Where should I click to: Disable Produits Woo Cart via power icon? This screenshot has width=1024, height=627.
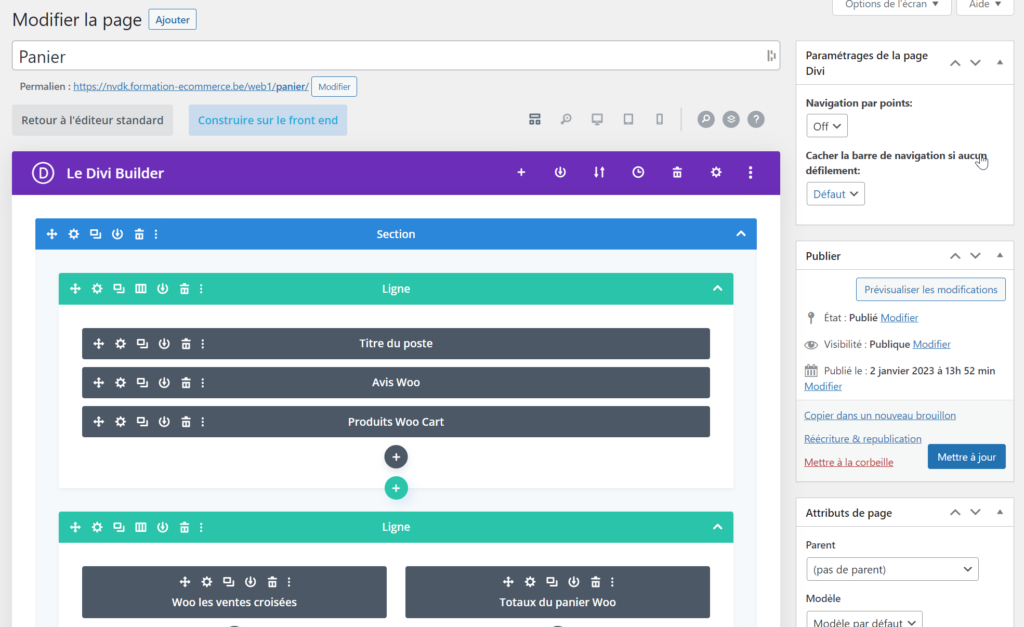coord(164,422)
